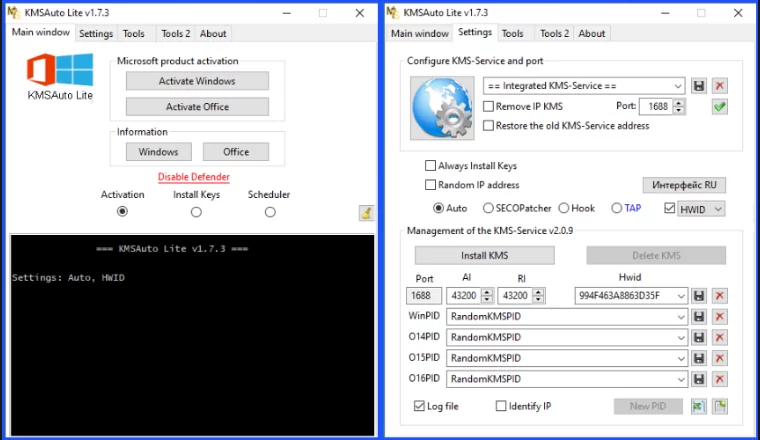Clear the WinPID row with red X
Screen dimensions: 760x440
pos(720,316)
